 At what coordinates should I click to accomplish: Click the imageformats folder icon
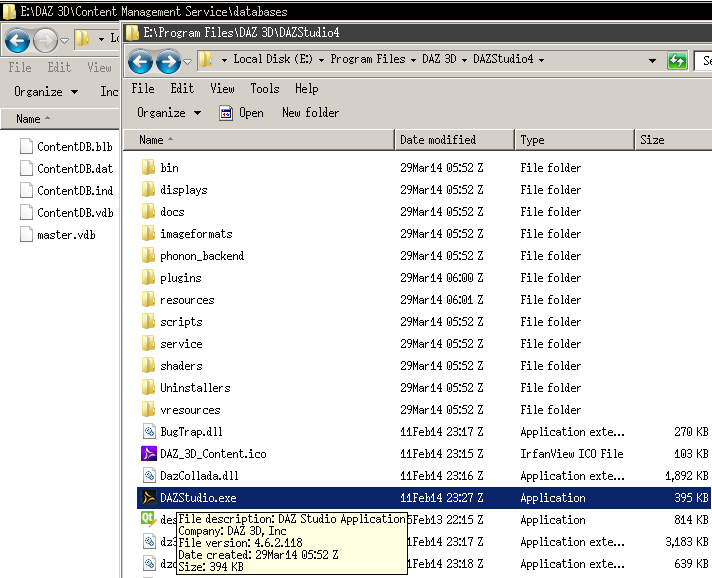pos(148,233)
